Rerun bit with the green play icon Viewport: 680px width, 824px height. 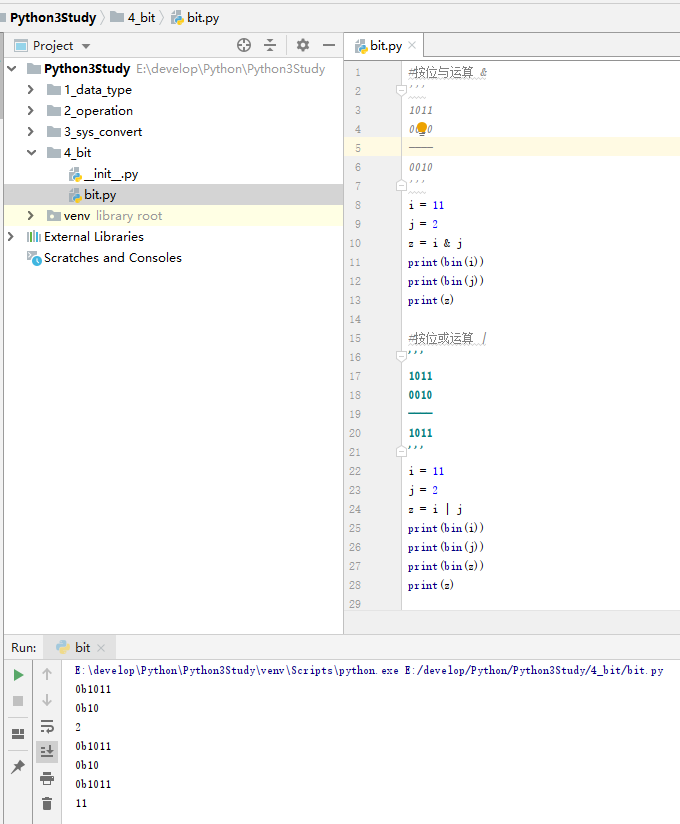pos(18,675)
